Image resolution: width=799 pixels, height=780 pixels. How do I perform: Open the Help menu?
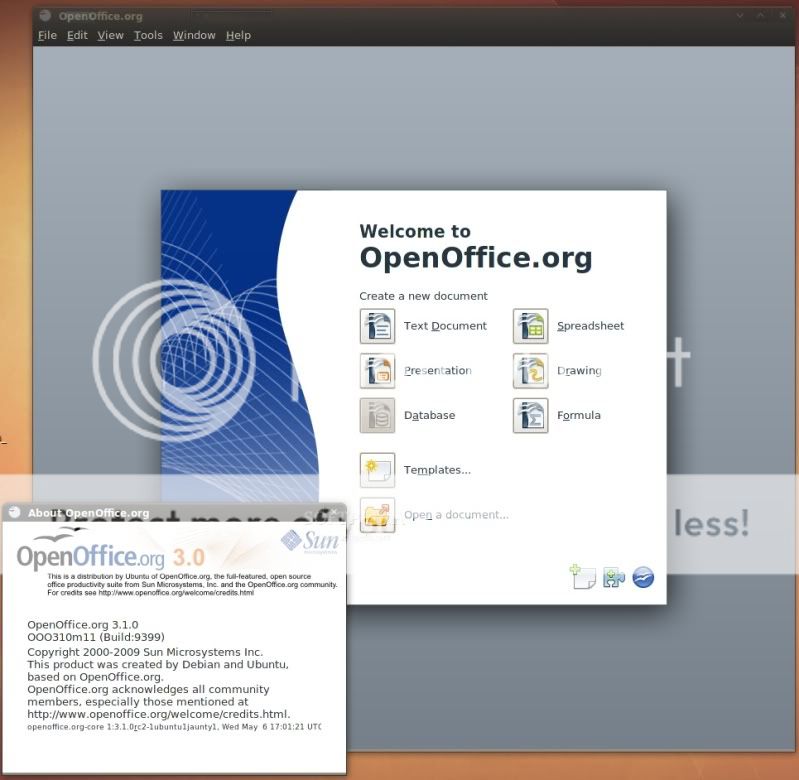pos(238,35)
